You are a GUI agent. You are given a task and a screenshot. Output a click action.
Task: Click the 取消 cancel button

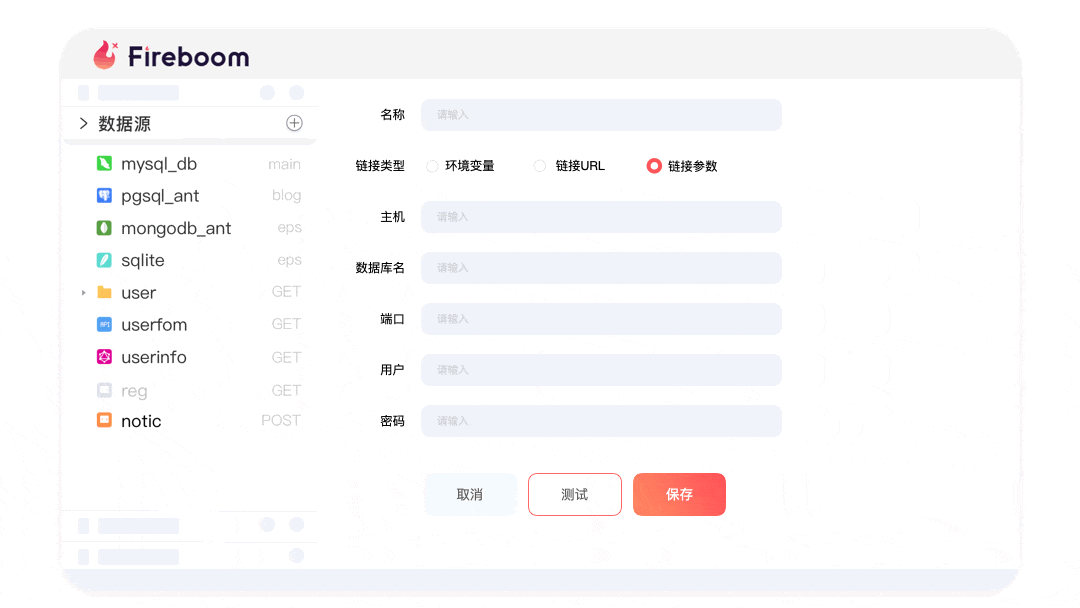(x=470, y=494)
